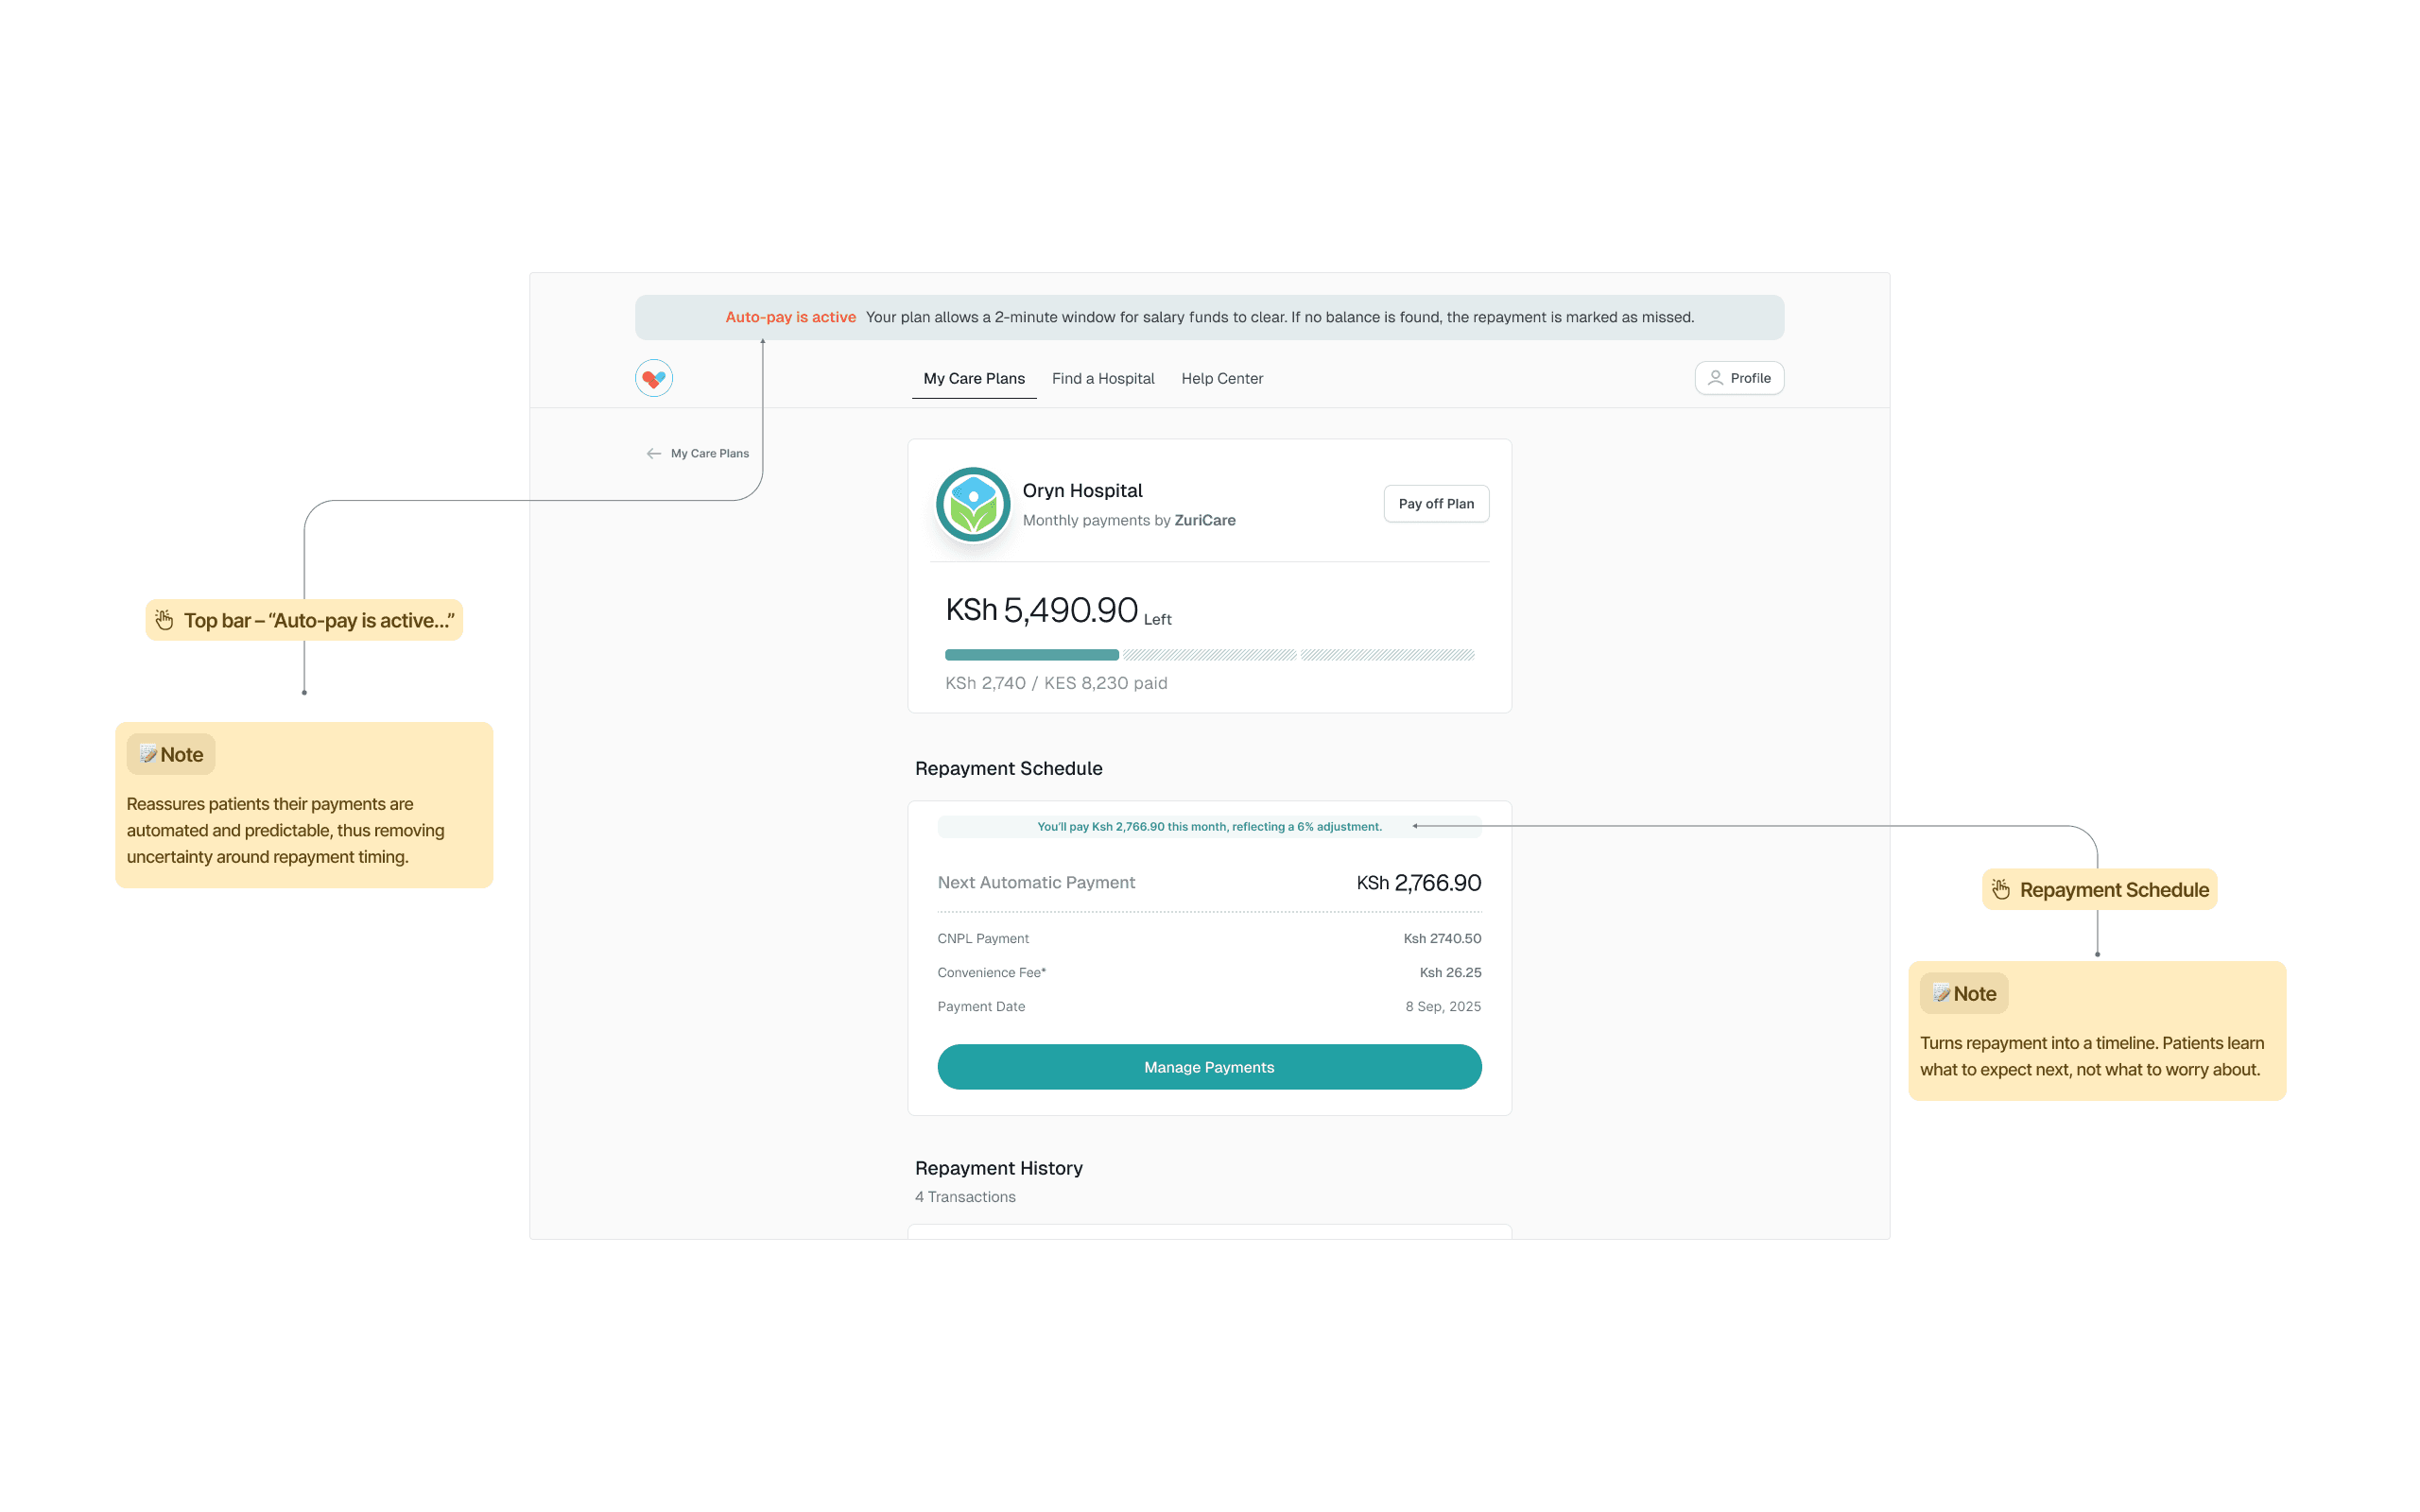Open the My Care Plans tab
The image size is (2420, 1512).
[973, 378]
